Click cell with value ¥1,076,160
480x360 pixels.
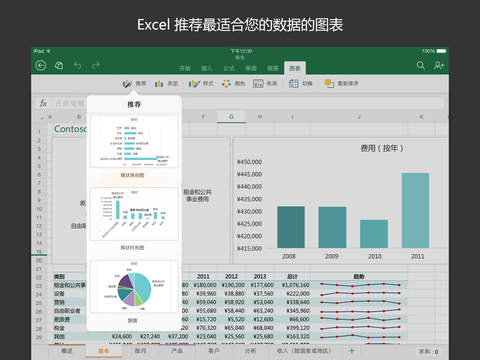click(296, 285)
